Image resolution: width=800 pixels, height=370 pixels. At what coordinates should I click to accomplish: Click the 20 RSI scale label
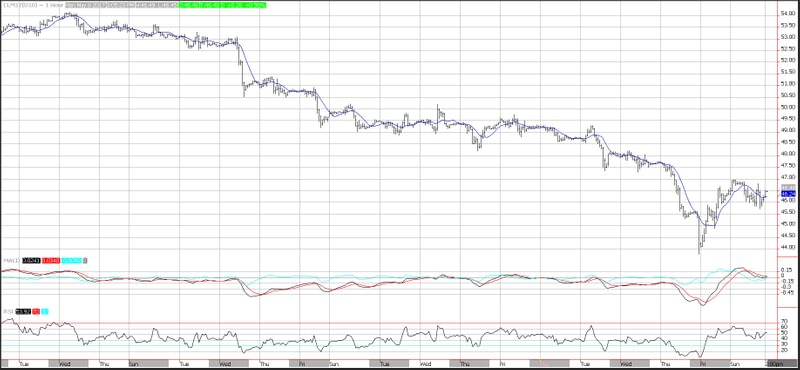[784, 350]
